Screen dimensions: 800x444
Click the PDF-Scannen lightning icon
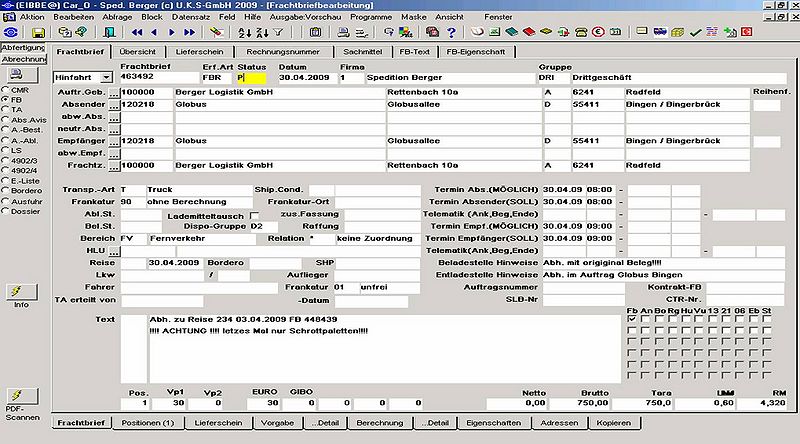(21, 396)
